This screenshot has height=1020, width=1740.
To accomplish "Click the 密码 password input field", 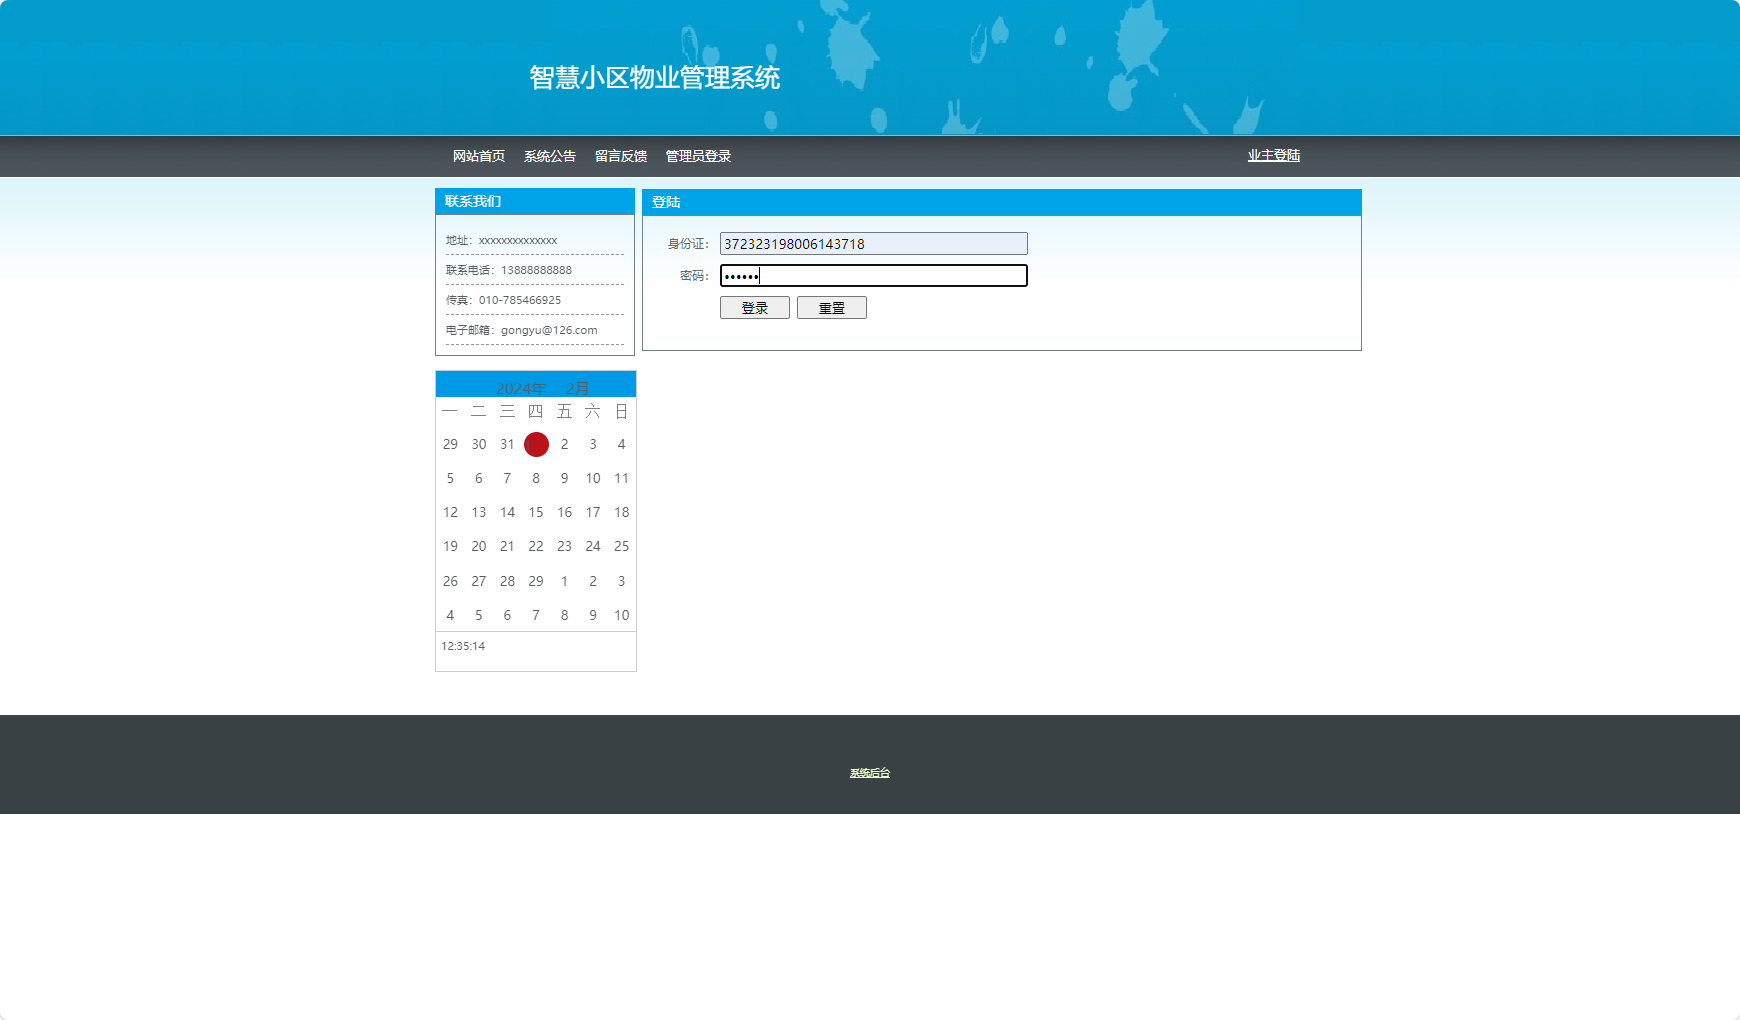I will pyautogui.click(x=874, y=276).
